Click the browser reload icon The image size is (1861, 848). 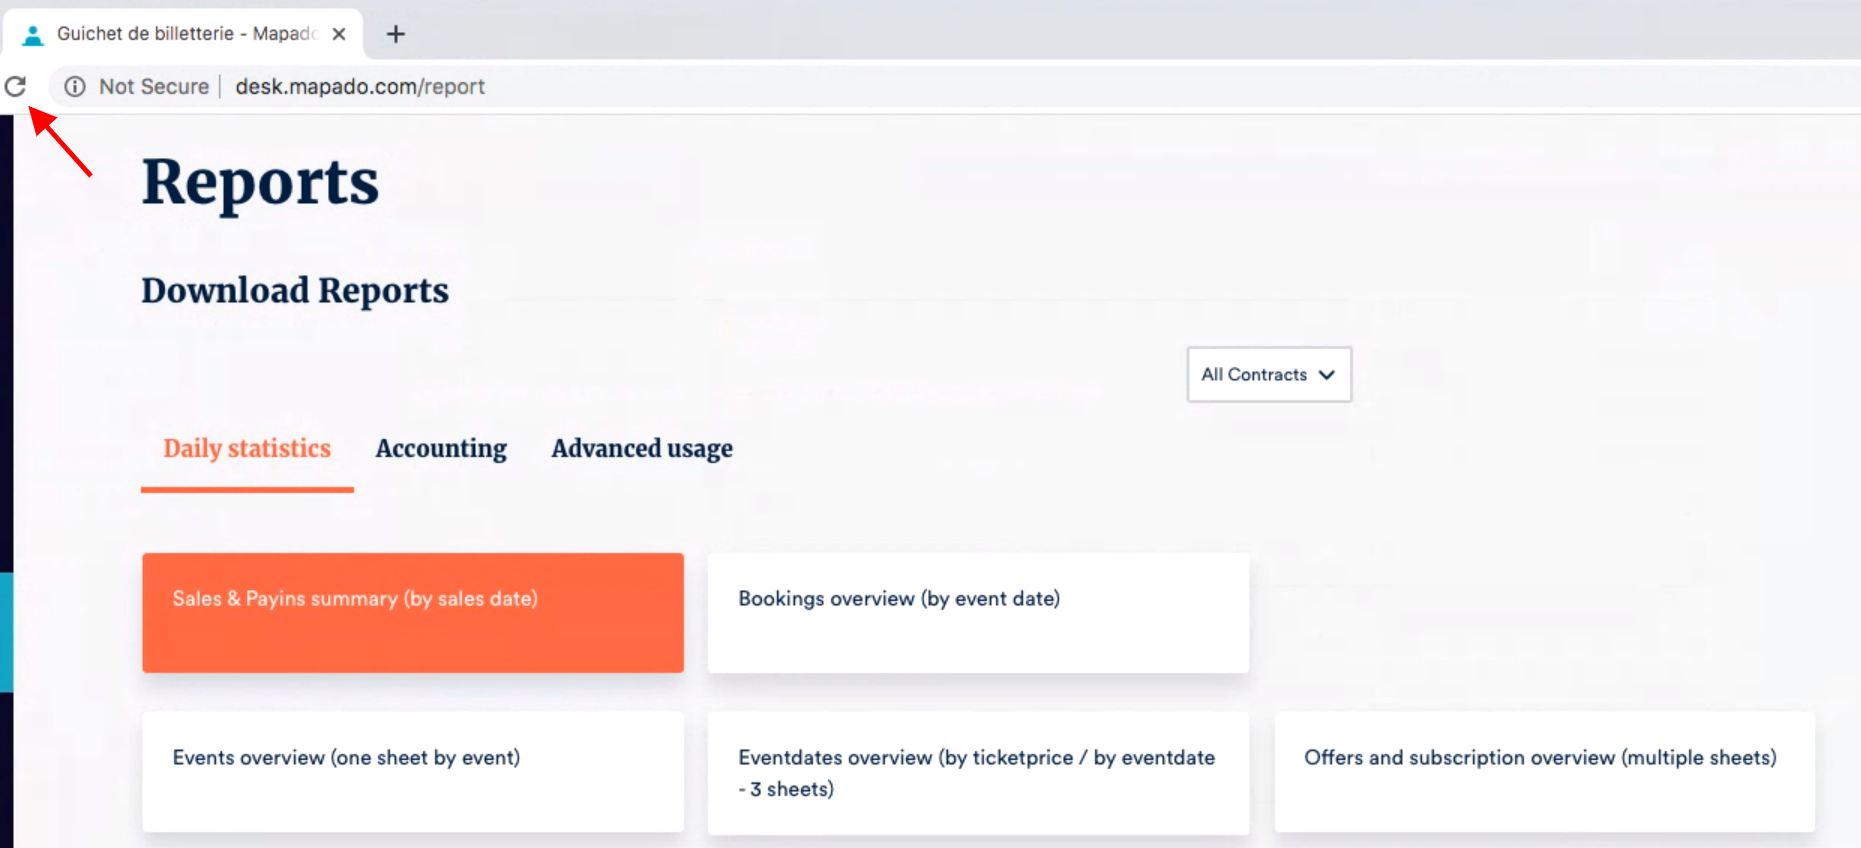click(15, 87)
